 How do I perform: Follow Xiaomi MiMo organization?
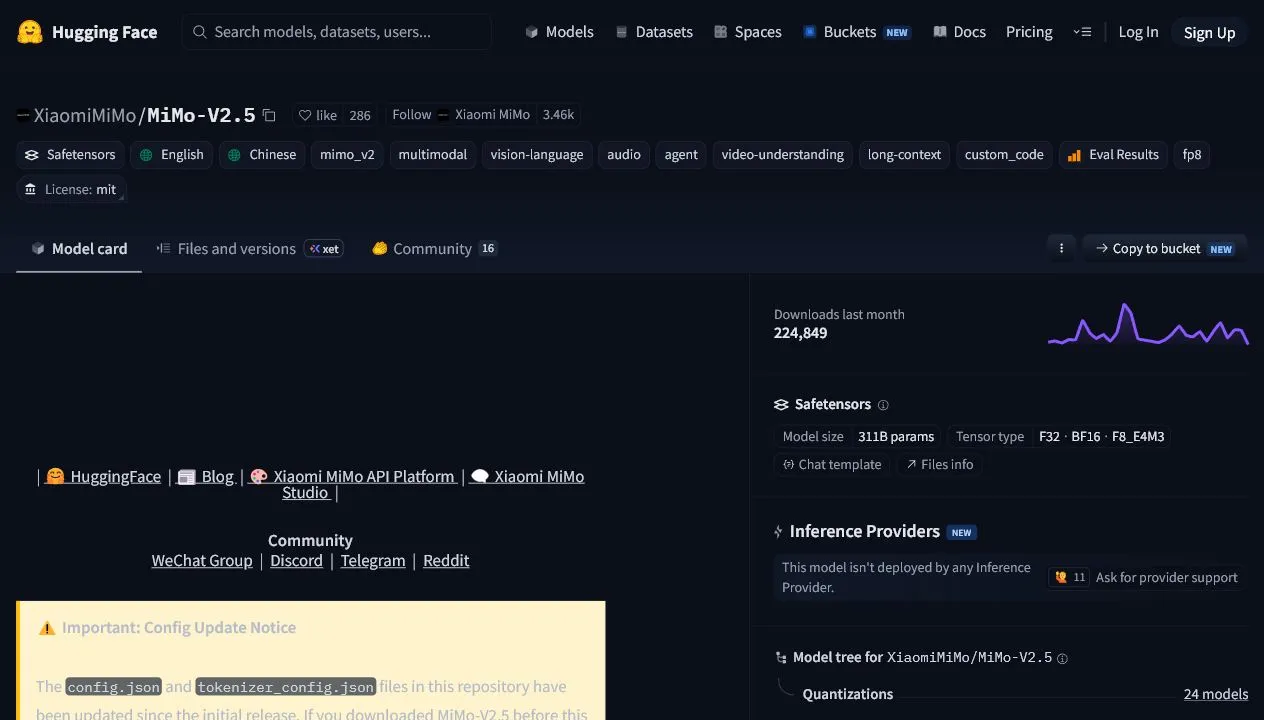pyautogui.click(x=411, y=115)
